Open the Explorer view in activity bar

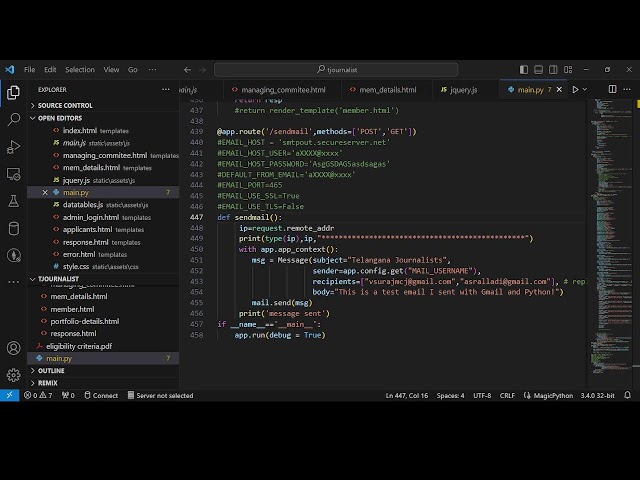pyautogui.click(x=13, y=93)
